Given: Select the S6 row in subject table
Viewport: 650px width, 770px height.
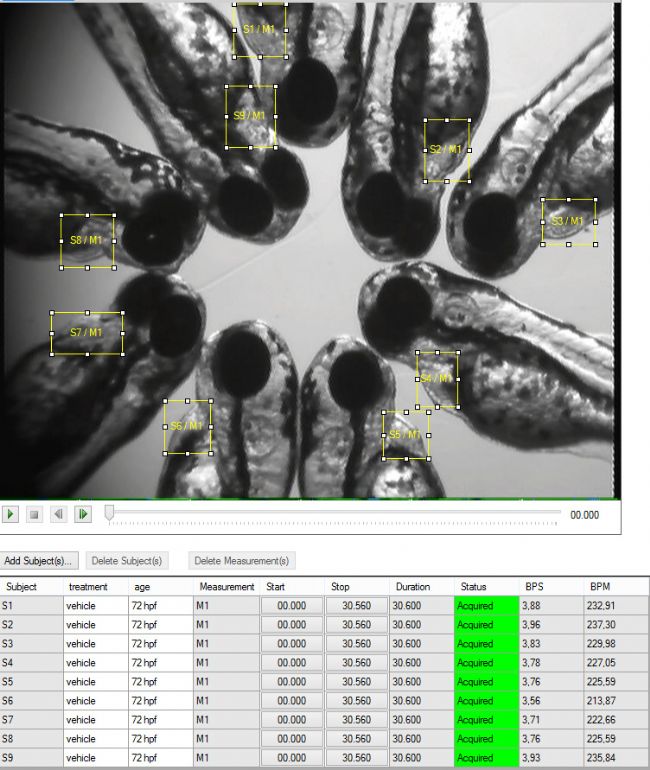Looking at the screenshot, I should click(30, 701).
